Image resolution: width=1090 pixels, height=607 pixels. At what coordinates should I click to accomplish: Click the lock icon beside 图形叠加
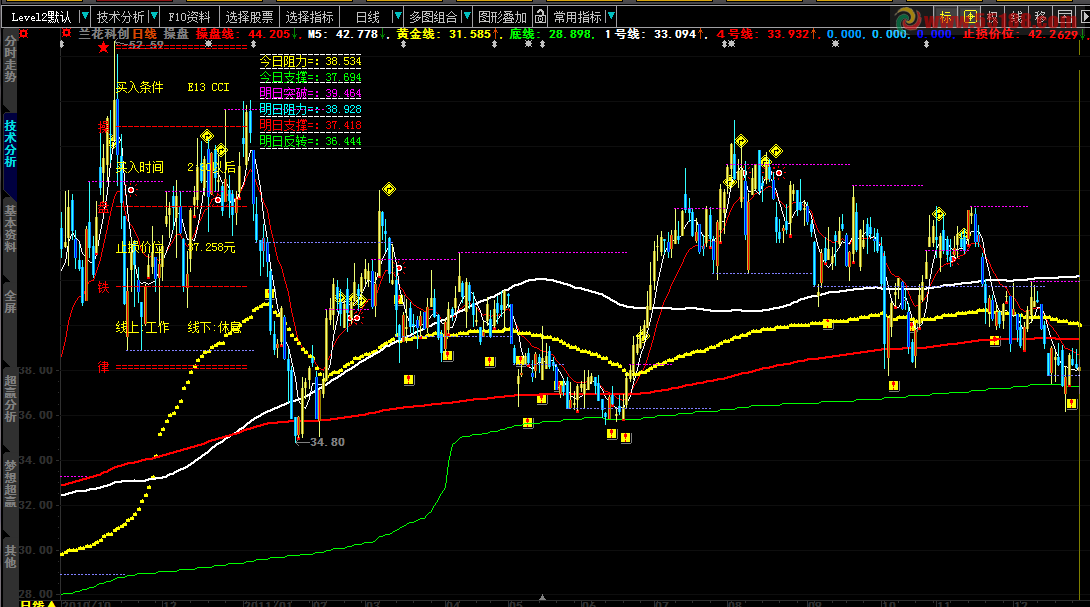[540, 17]
